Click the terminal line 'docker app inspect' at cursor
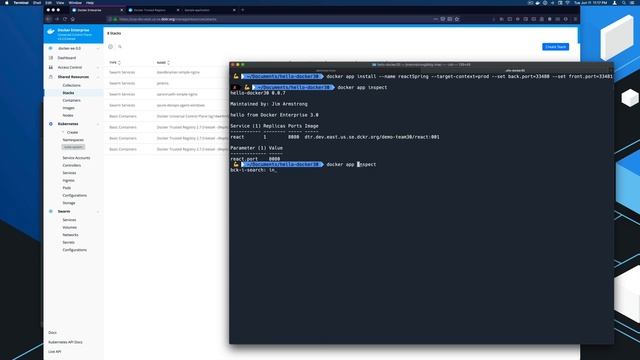The image size is (640, 360). pyautogui.click(x=351, y=164)
